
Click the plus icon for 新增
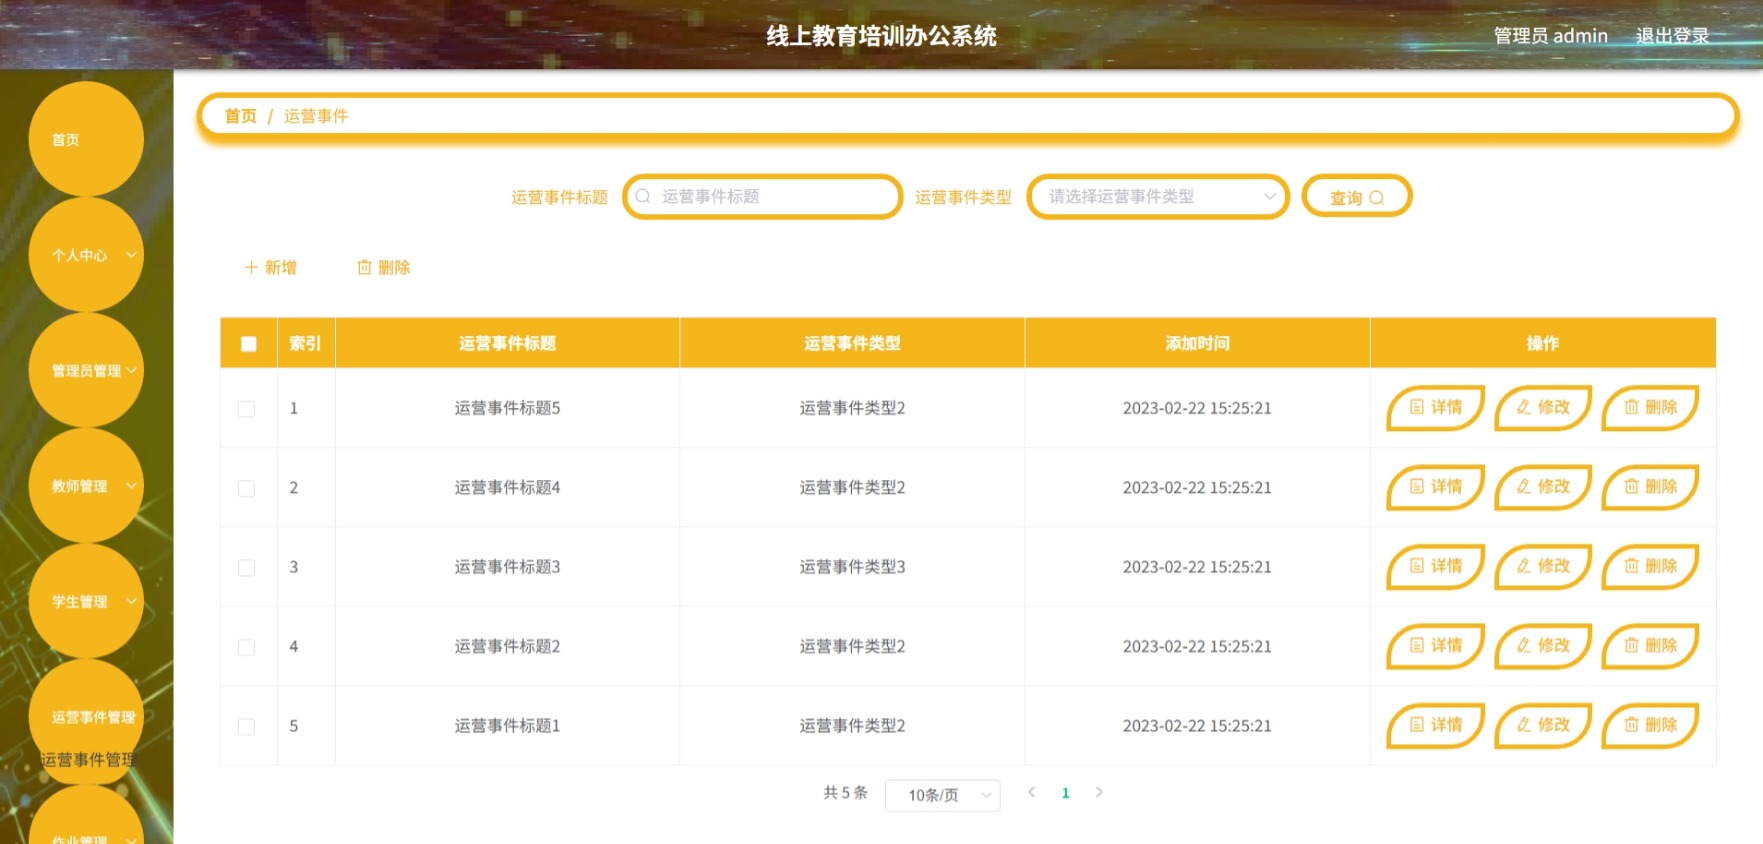251,267
